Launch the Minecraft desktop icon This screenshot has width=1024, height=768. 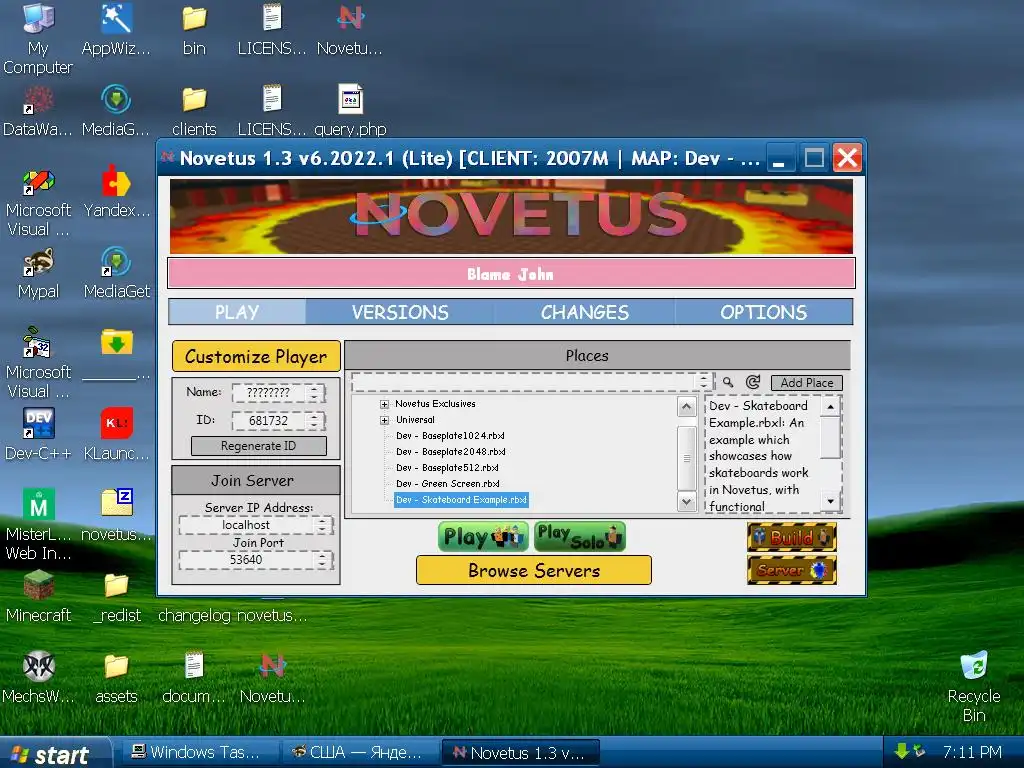click(38, 596)
